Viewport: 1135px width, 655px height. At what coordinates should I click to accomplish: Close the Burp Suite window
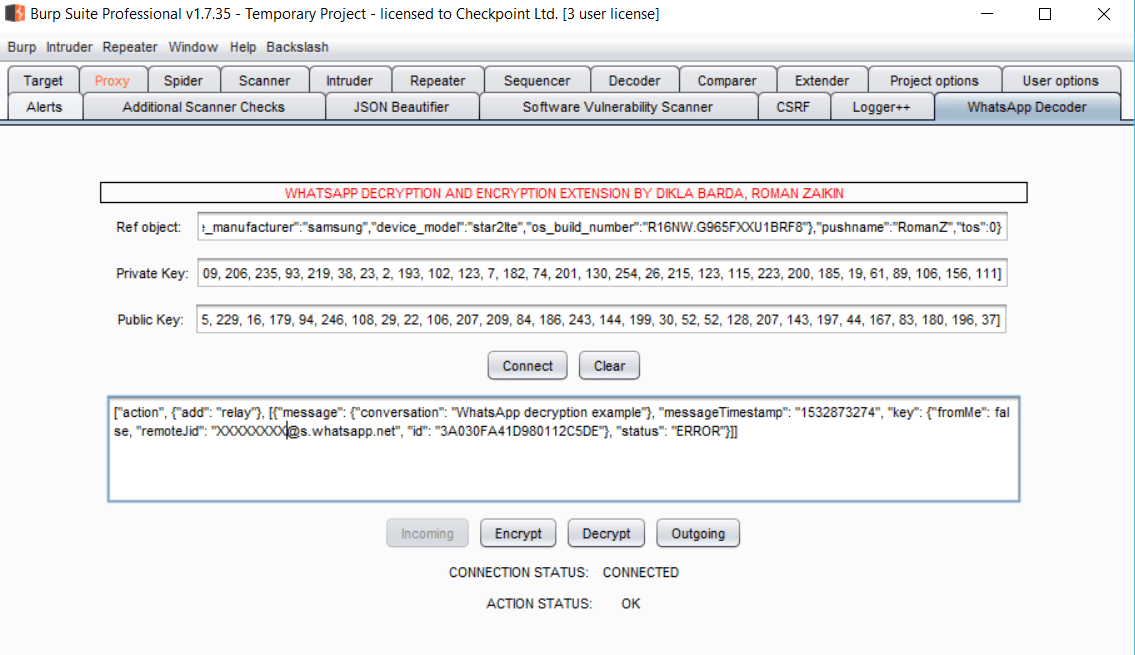coord(1103,14)
